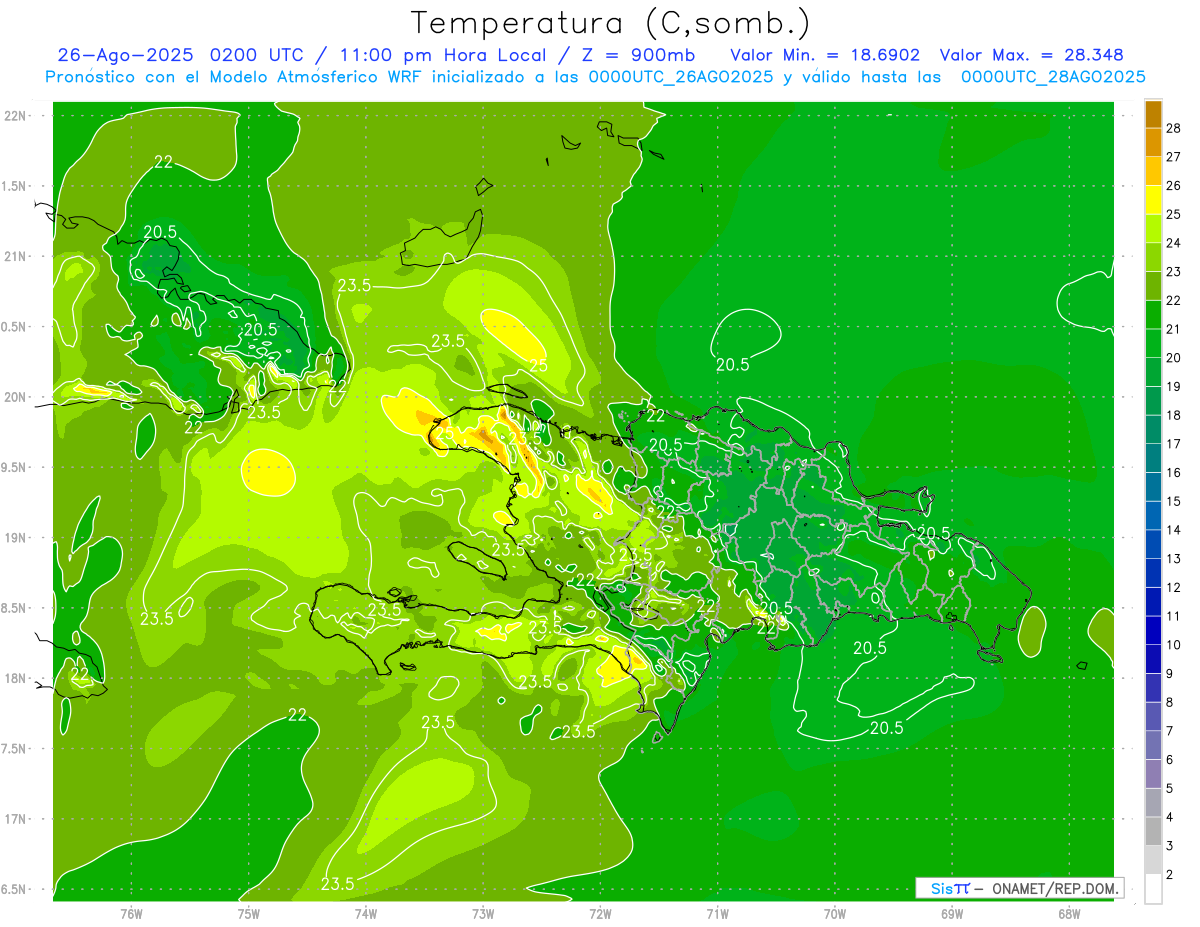Screen dimensions: 1200x927
Task: Click the title Temperatura (C,somb.)
Action: coord(611,22)
